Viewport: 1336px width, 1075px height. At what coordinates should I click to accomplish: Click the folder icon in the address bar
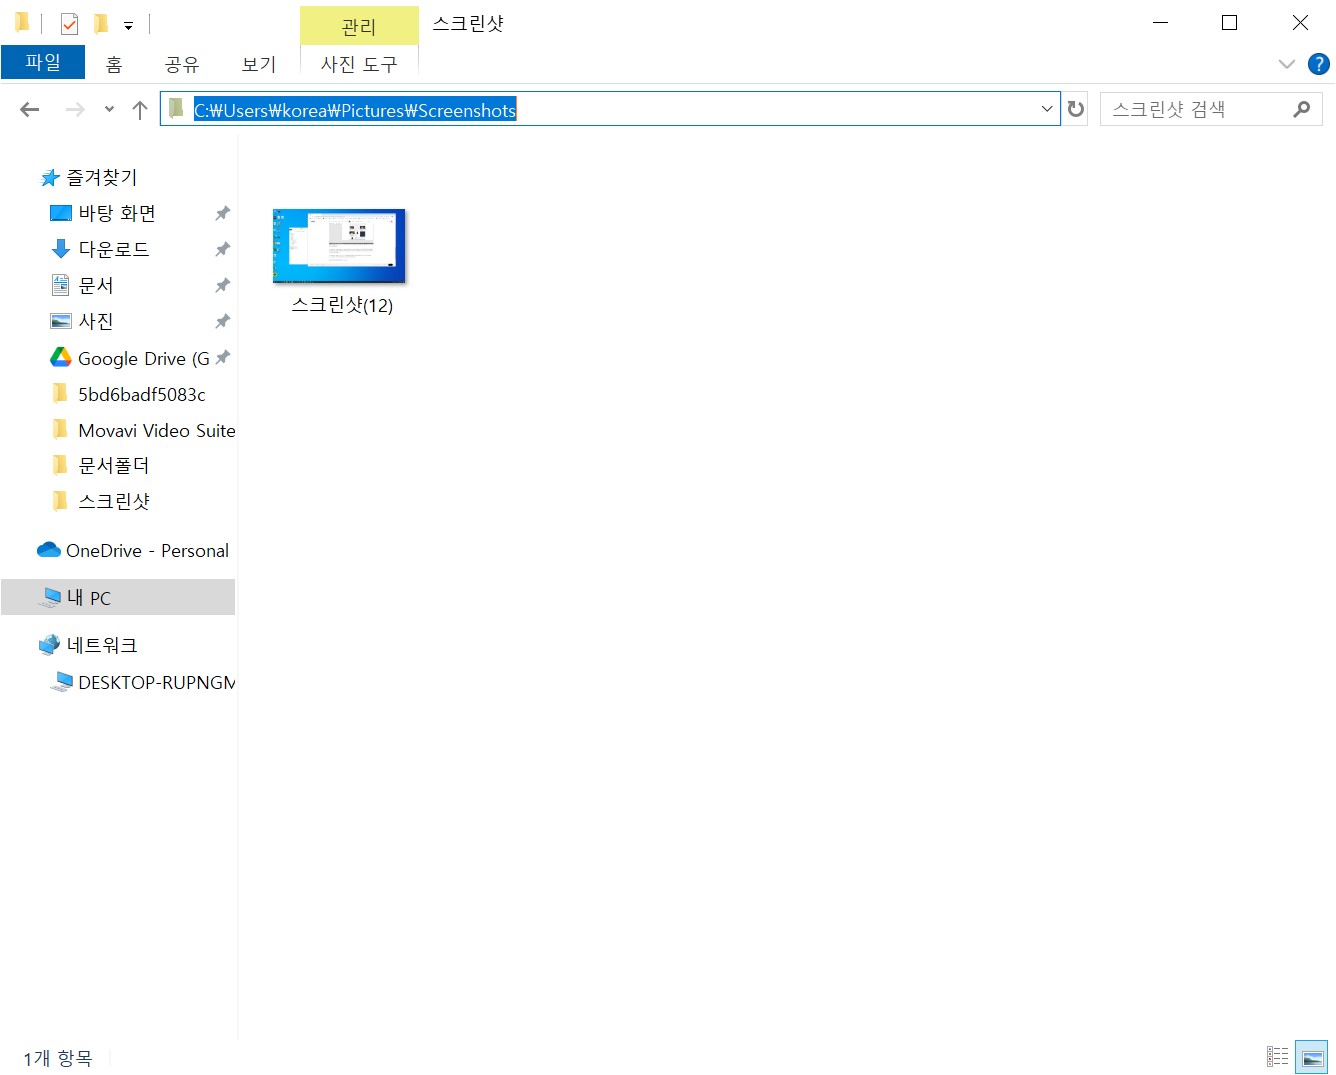click(x=176, y=108)
